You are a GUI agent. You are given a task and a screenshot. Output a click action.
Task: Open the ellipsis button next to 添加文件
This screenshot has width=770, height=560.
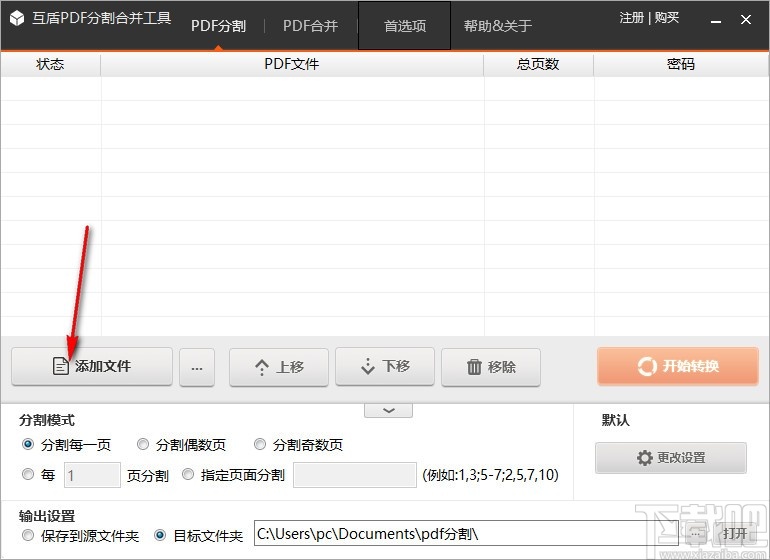point(197,367)
